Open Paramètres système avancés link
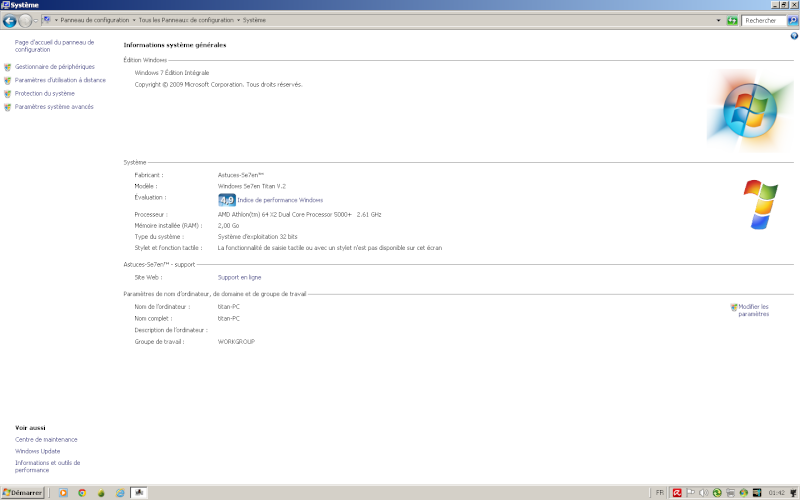 click(54, 107)
